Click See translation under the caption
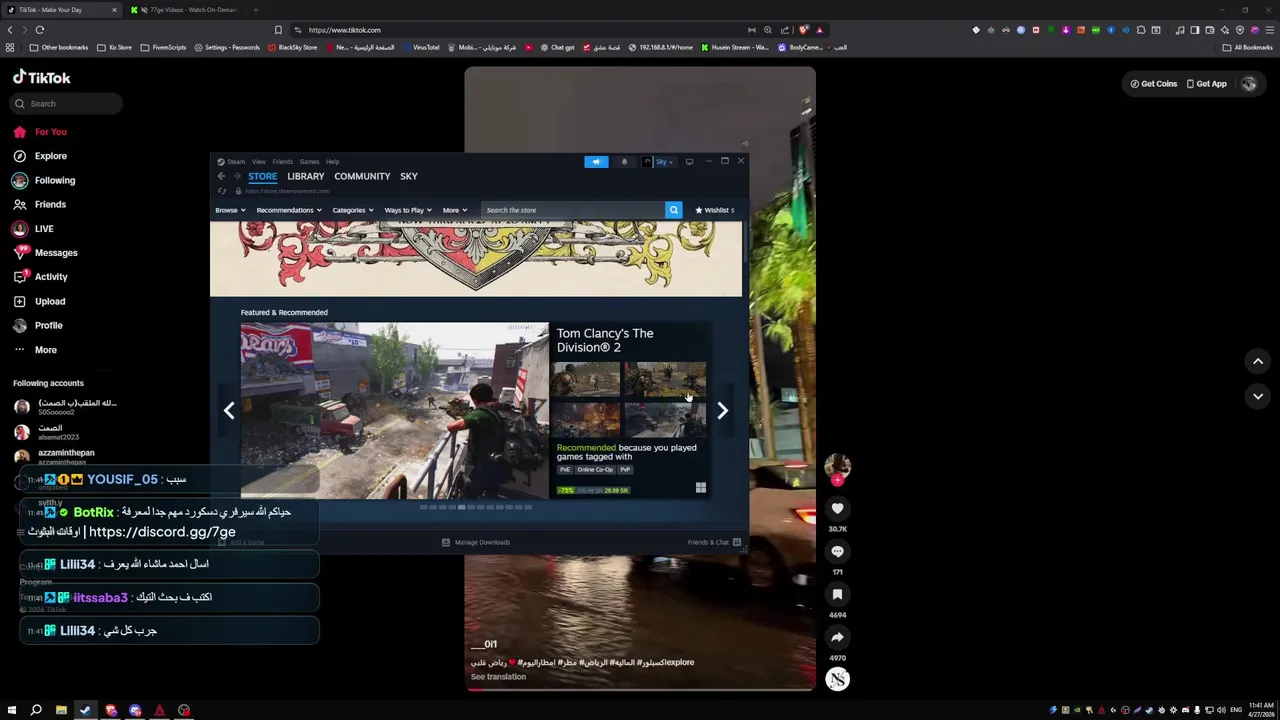The height and width of the screenshot is (720, 1280). tap(498, 677)
